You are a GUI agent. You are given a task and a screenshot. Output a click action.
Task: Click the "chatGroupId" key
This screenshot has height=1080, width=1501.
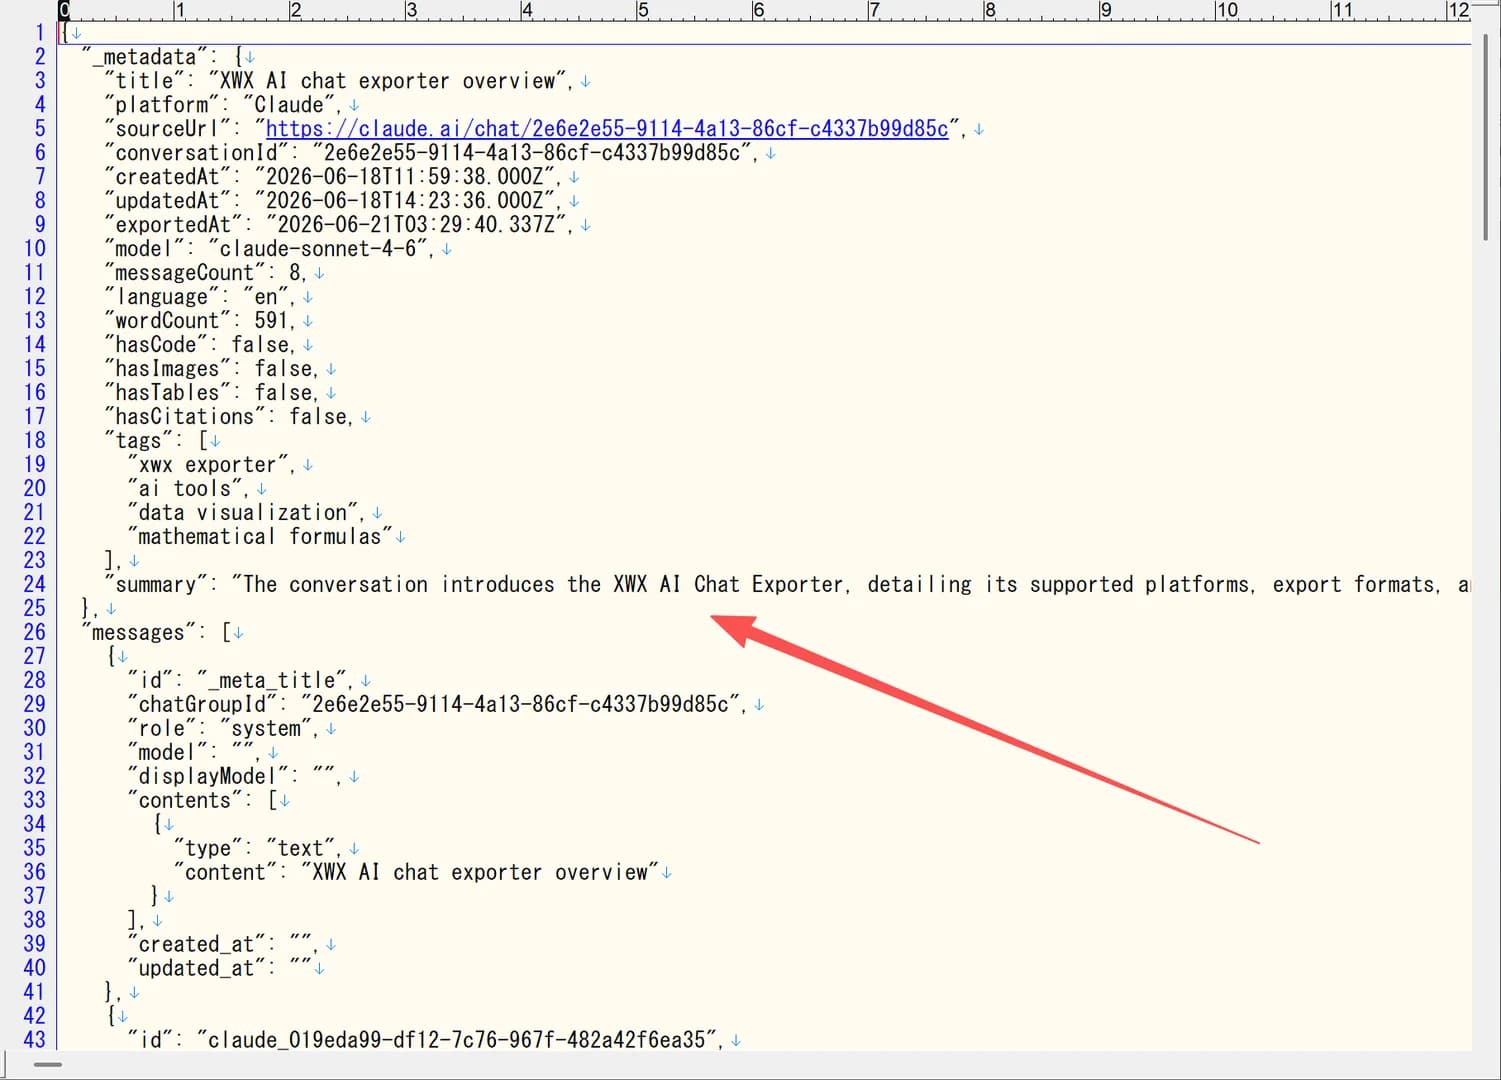coord(202,705)
